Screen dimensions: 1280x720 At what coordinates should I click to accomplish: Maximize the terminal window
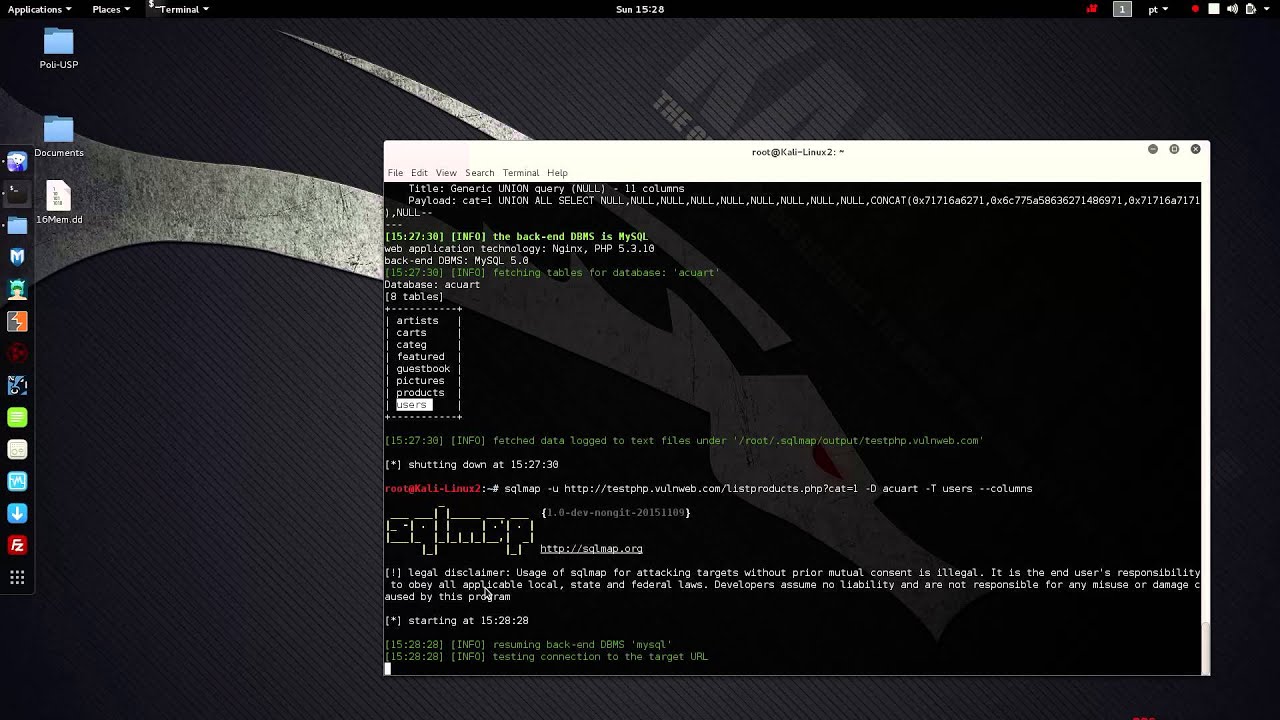tap(1174, 149)
